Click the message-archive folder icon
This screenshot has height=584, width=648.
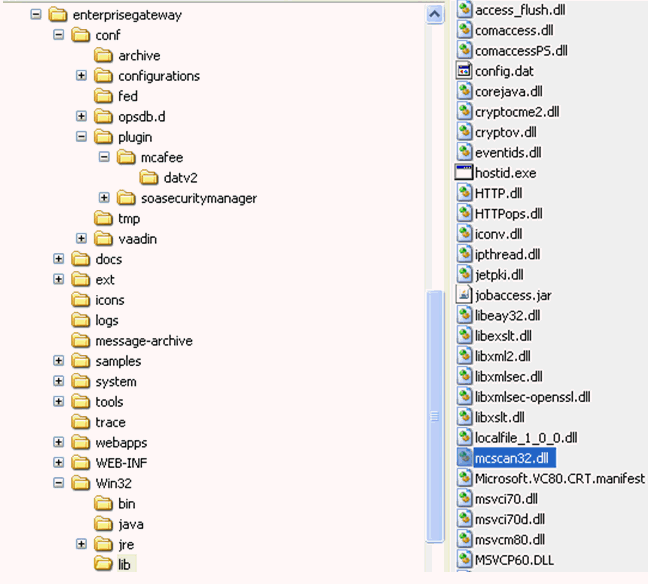tap(80, 341)
